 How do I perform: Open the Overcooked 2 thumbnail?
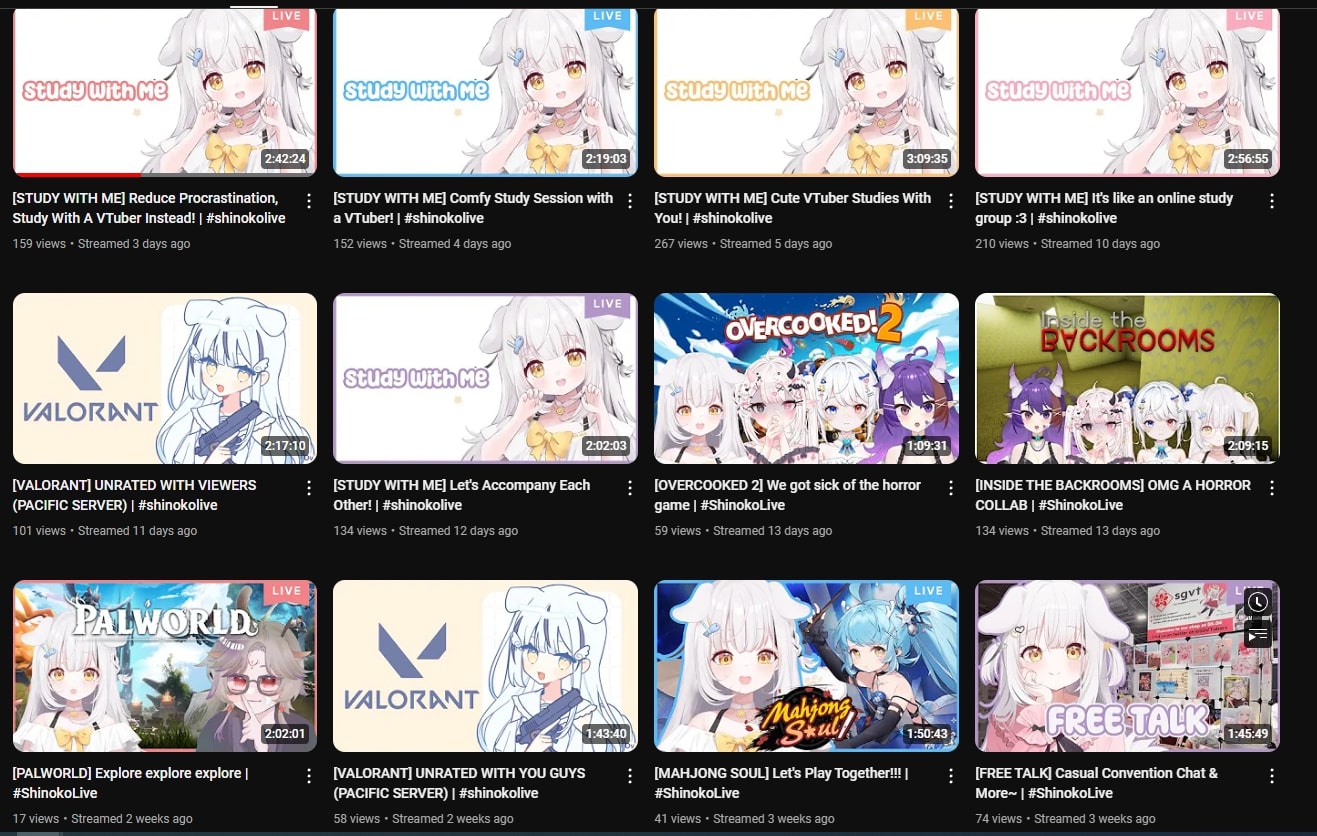coord(806,378)
